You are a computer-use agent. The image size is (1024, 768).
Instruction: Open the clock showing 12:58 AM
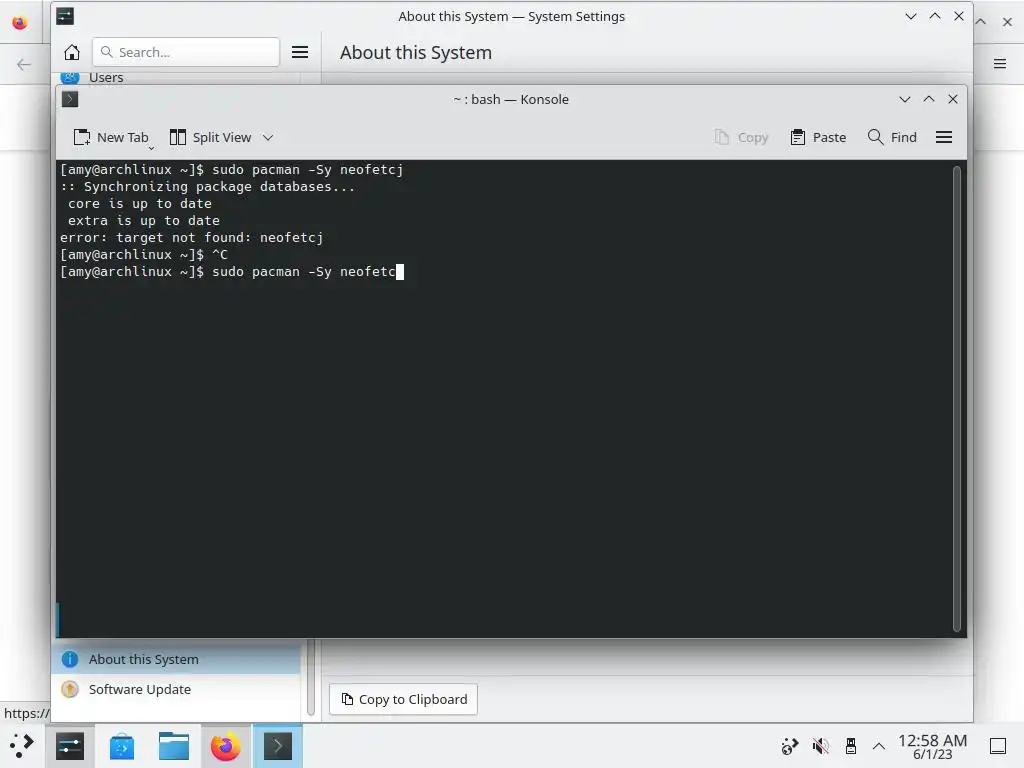point(932,746)
